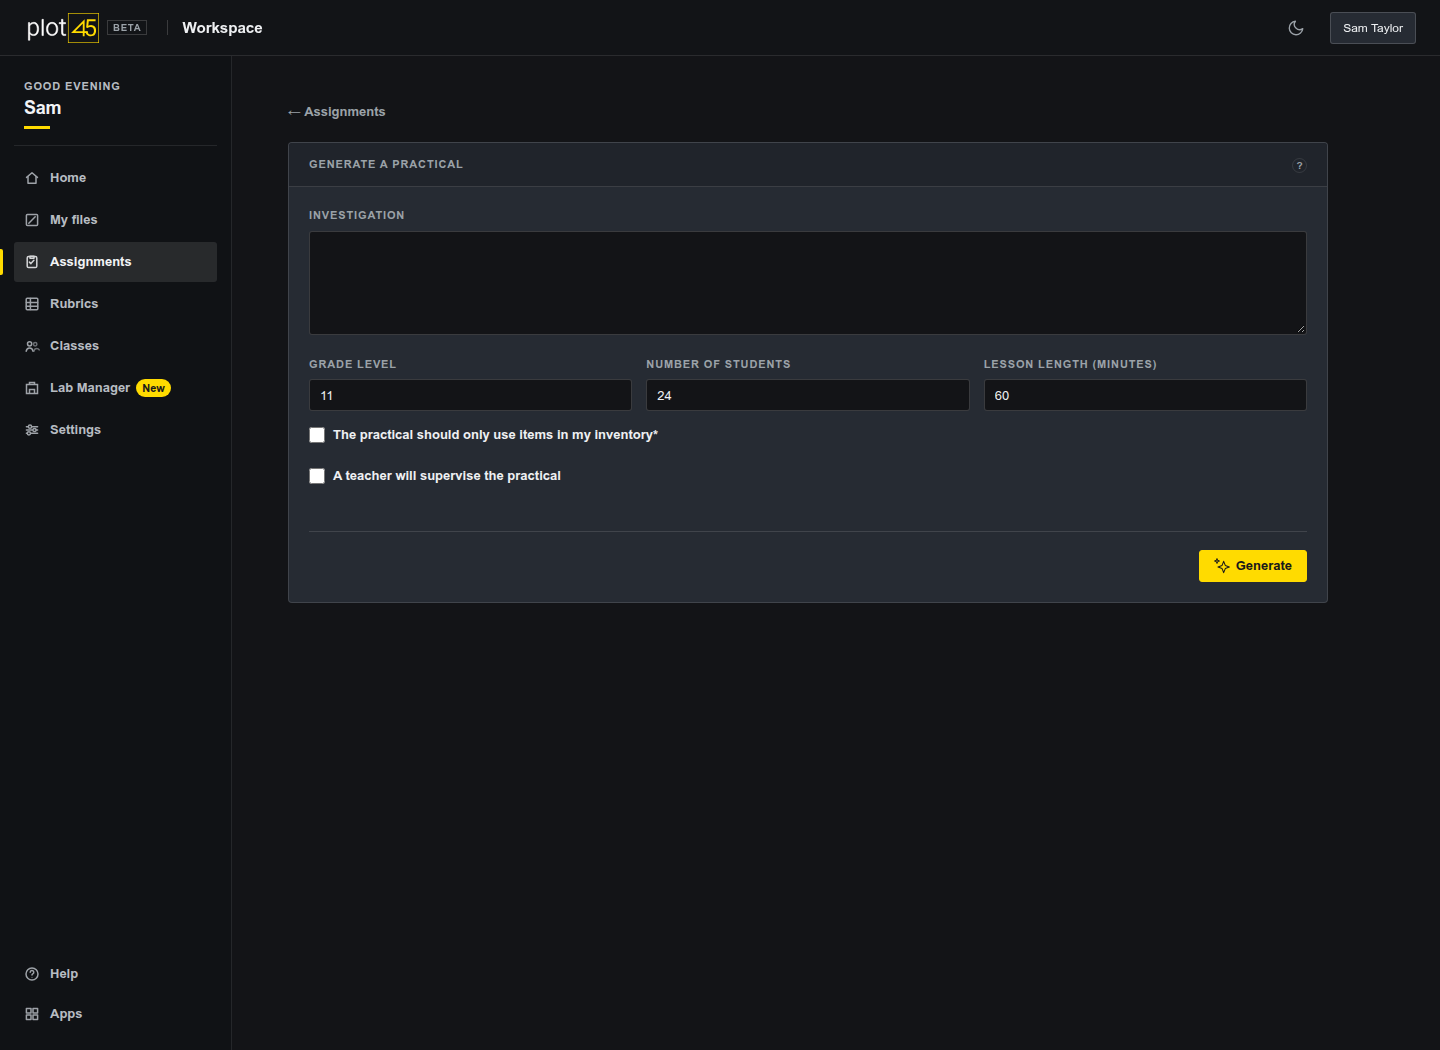
Task: Open the Home menu item
Action: click(x=115, y=178)
